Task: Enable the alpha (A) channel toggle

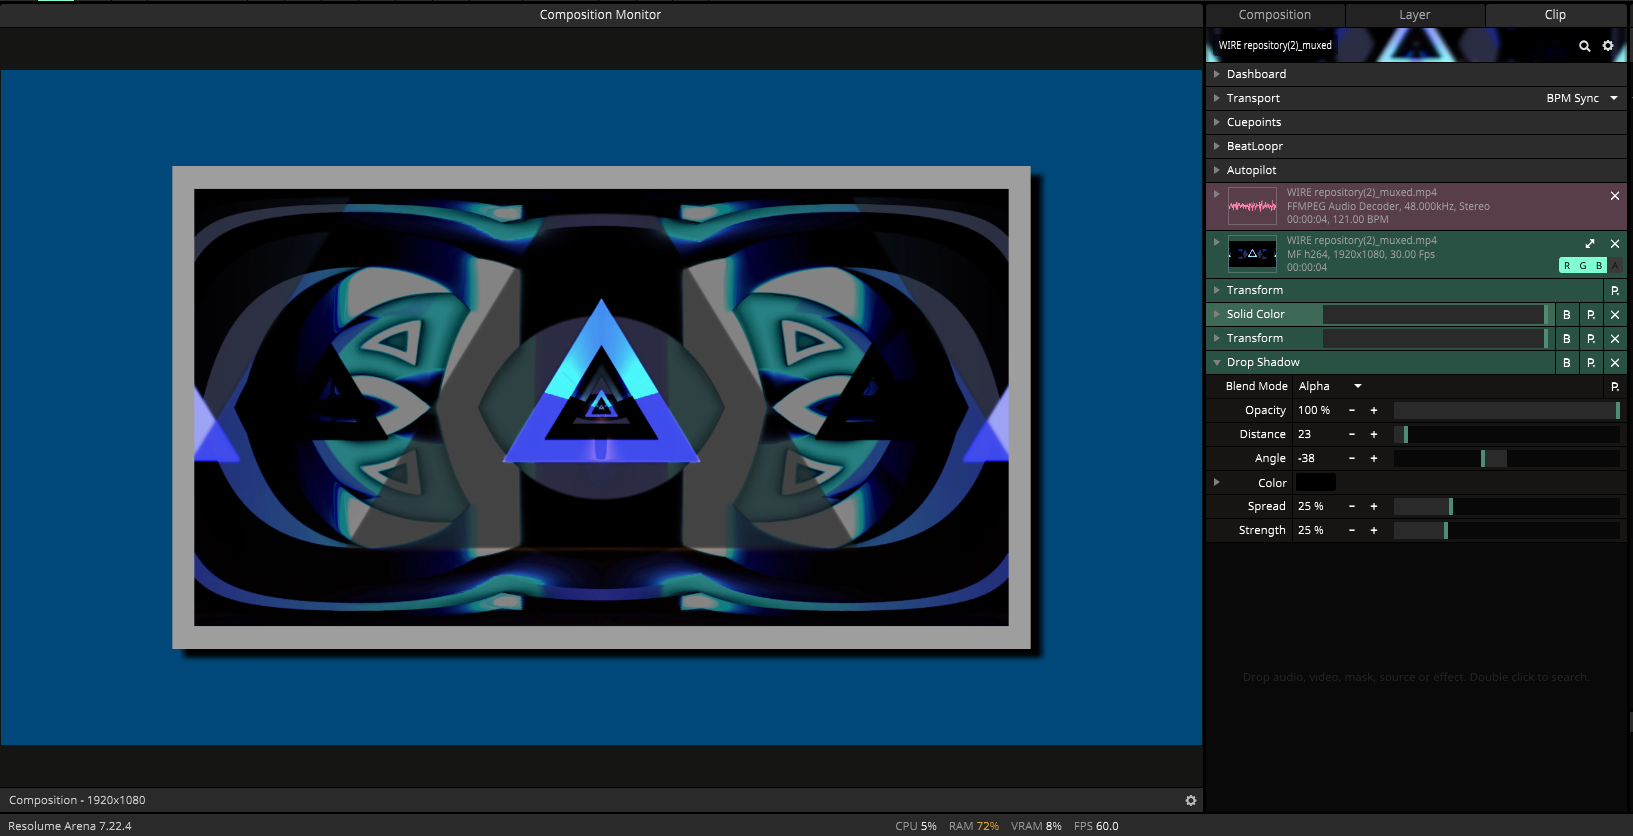Action: coord(1615,266)
